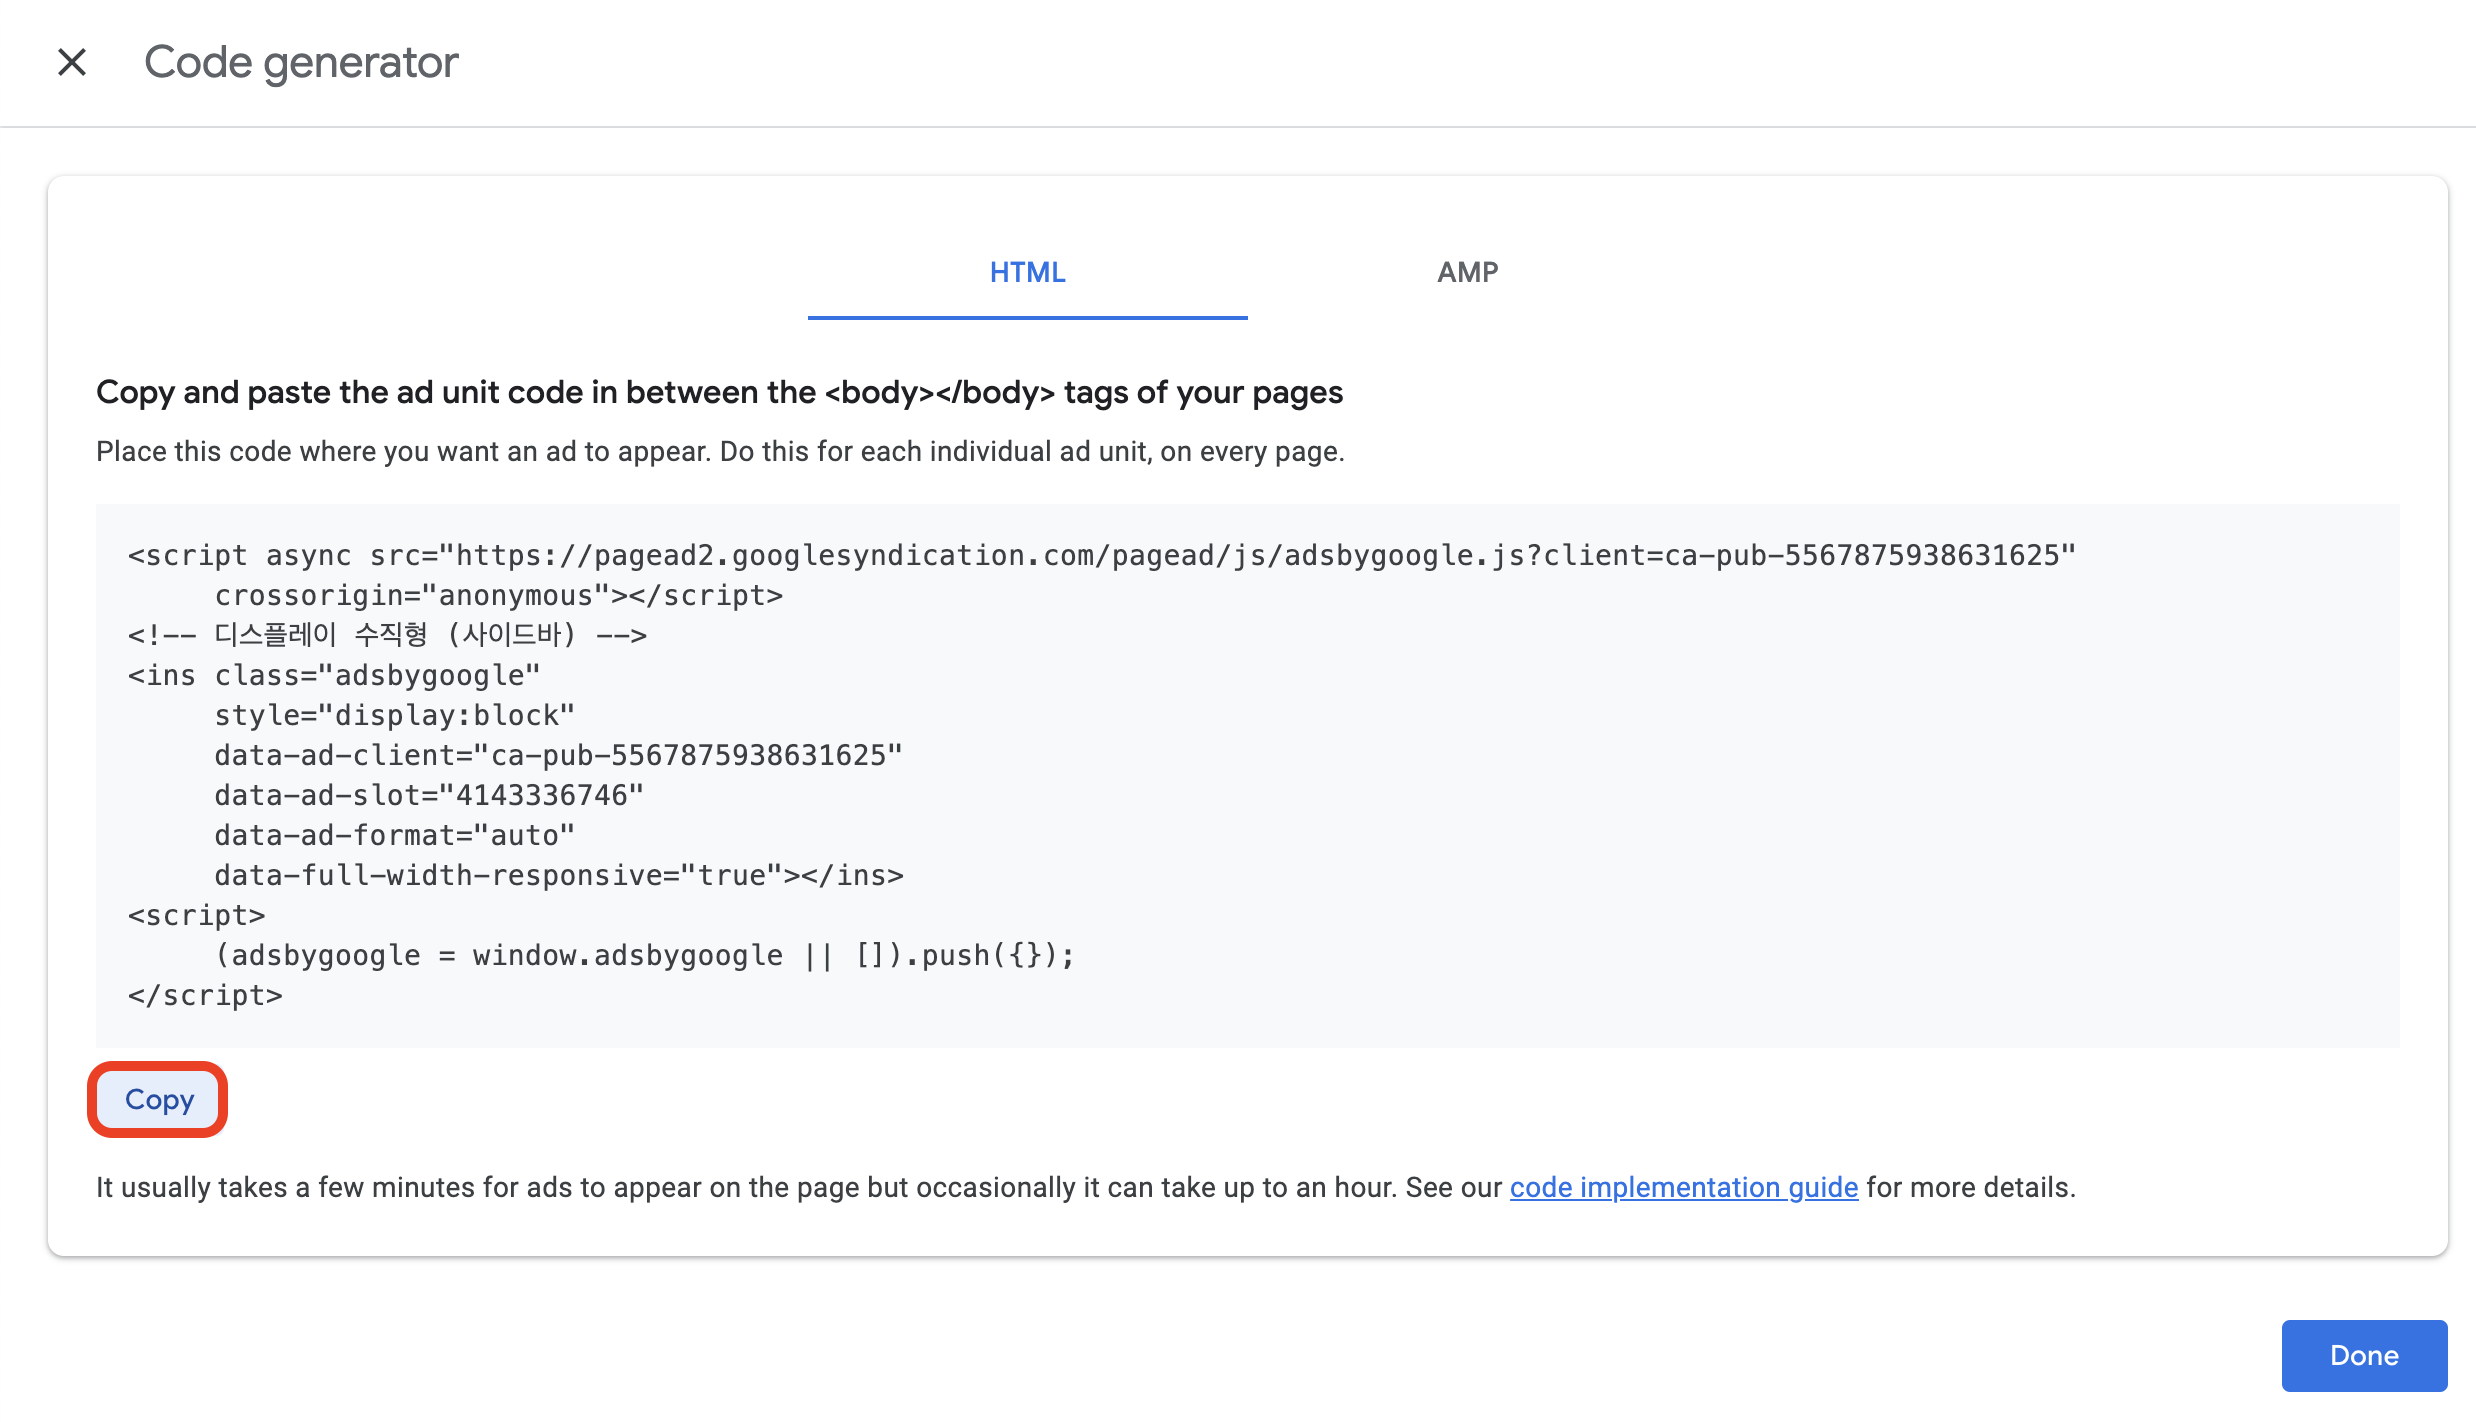The height and width of the screenshot is (1422, 2476).
Task: Click the data-ad-client attribute line
Action: pyautogui.click(x=558, y=755)
